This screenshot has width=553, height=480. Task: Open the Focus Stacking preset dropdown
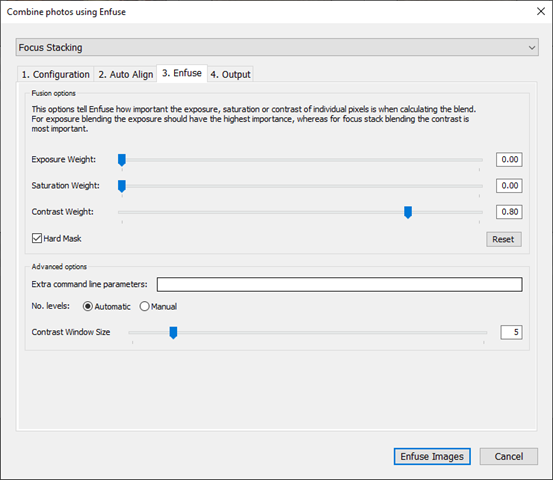[x=277, y=47]
